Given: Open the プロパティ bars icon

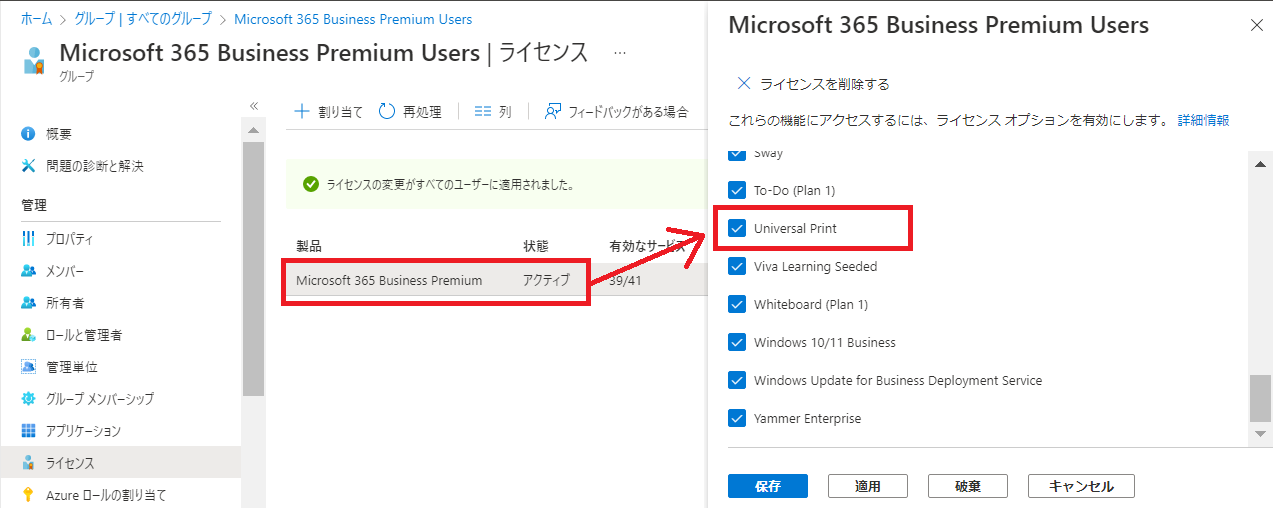Looking at the screenshot, I should pyautogui.click(x=28, y=239).
